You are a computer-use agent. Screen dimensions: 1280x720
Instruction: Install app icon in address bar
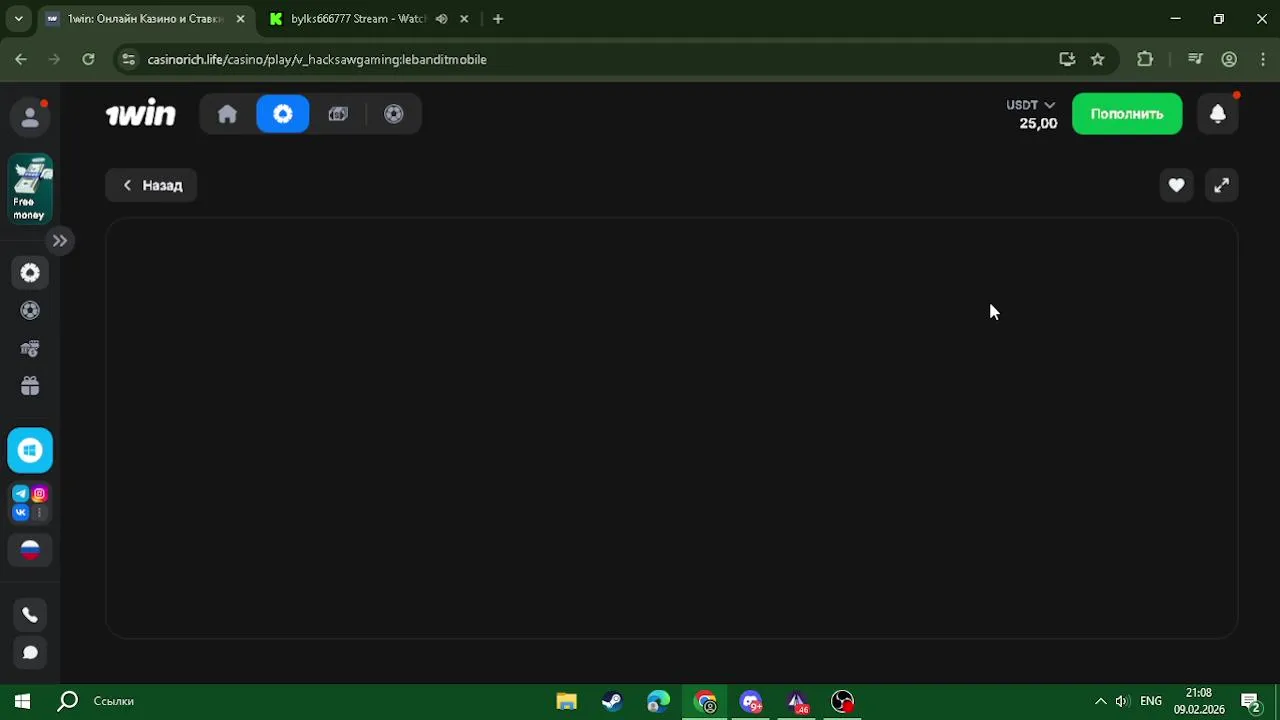[1067, 59]
